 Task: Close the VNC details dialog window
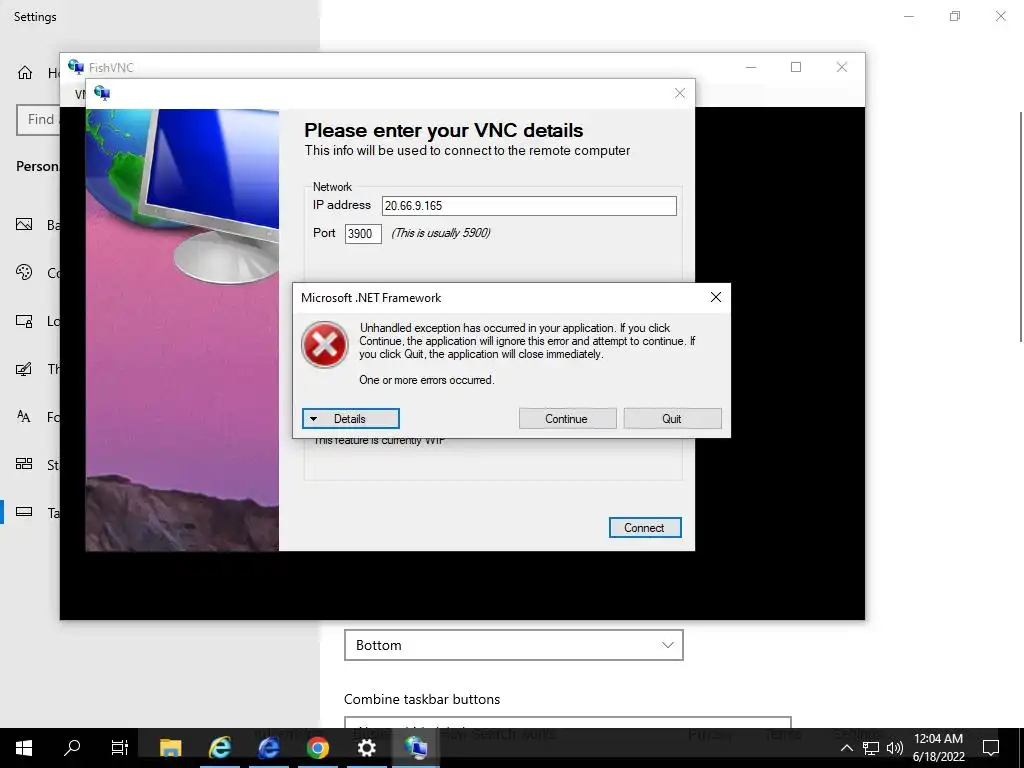(679, 93)
